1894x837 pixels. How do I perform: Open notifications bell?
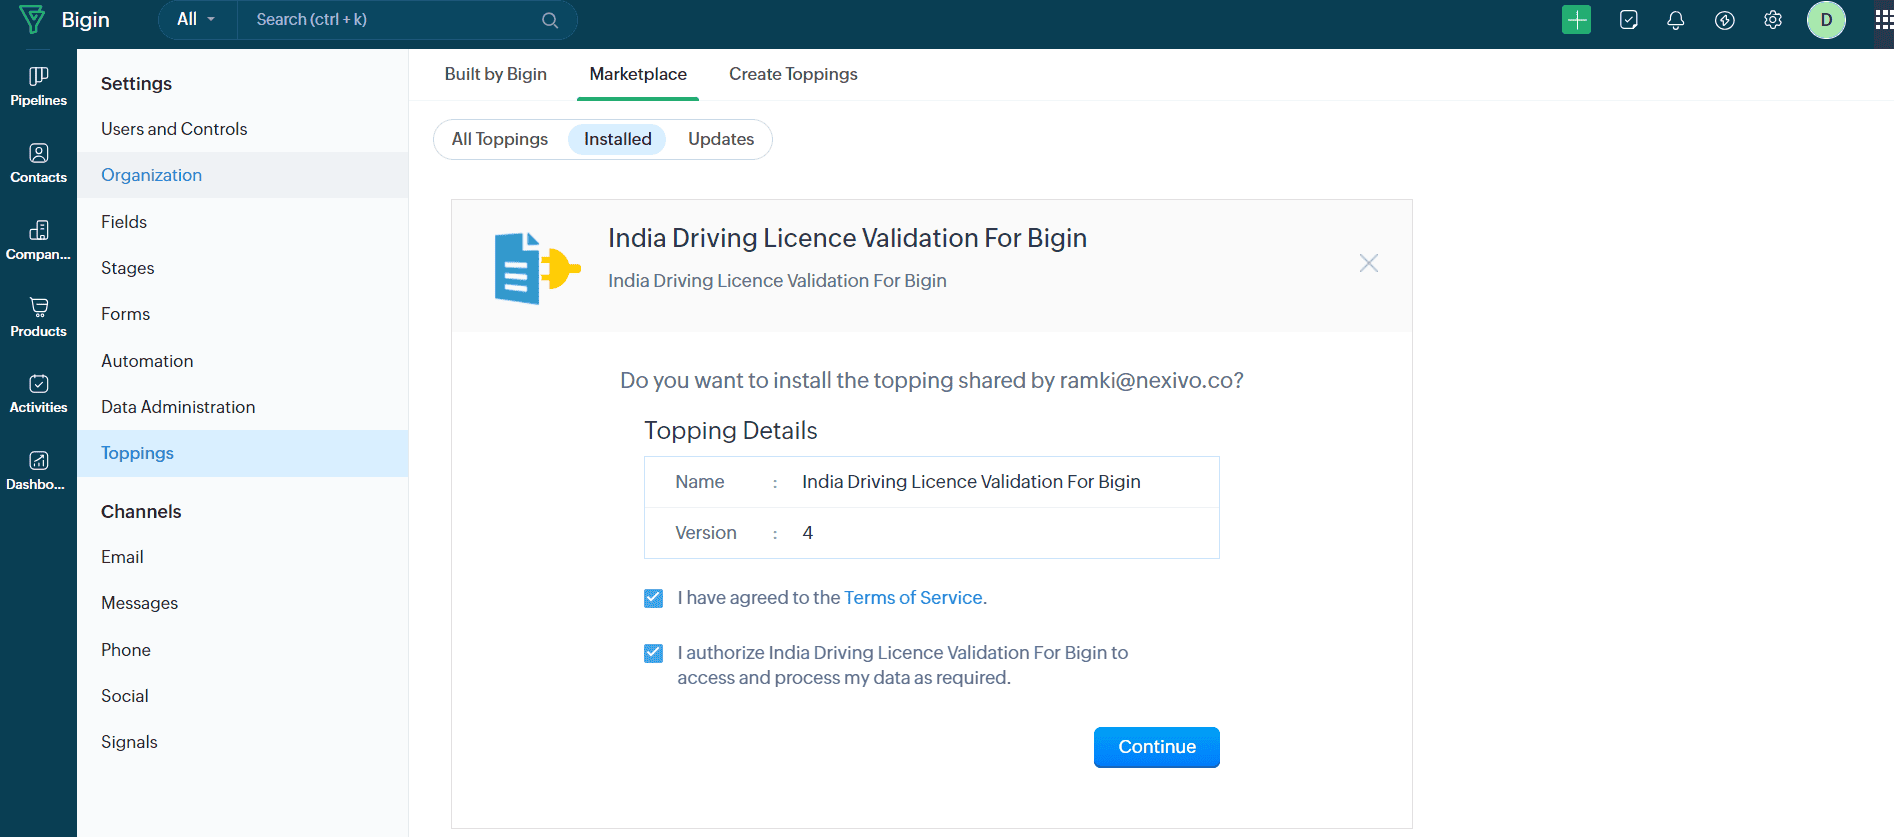(1676, 20)
